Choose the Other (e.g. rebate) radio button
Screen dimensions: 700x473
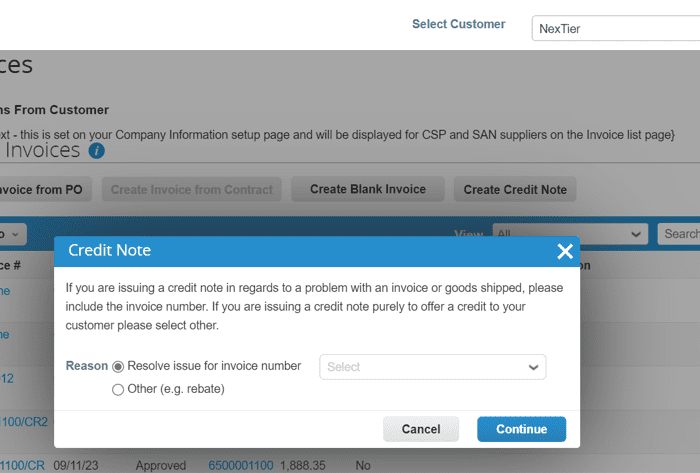point(118,389)
